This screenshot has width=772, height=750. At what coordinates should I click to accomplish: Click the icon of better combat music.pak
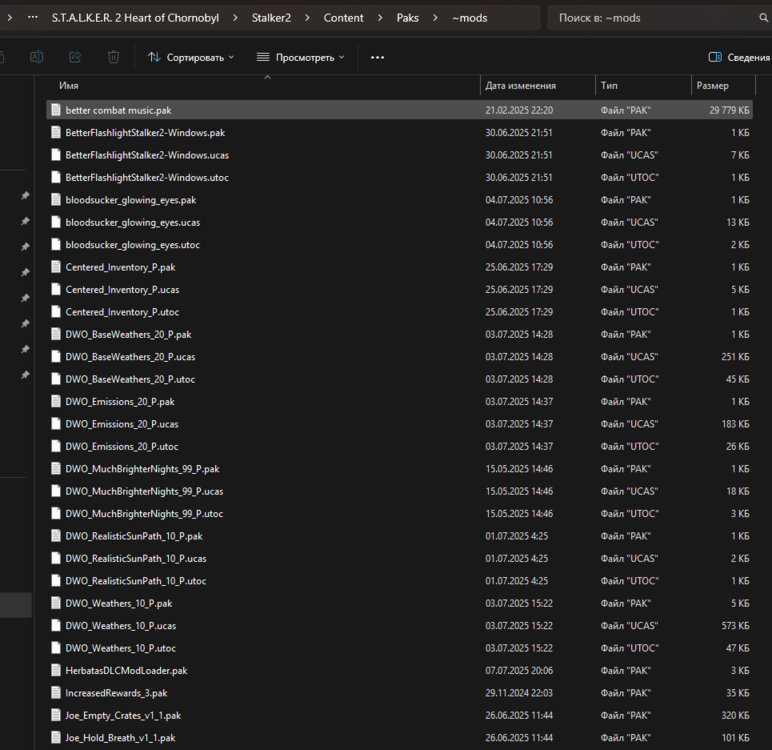(56, 110)
